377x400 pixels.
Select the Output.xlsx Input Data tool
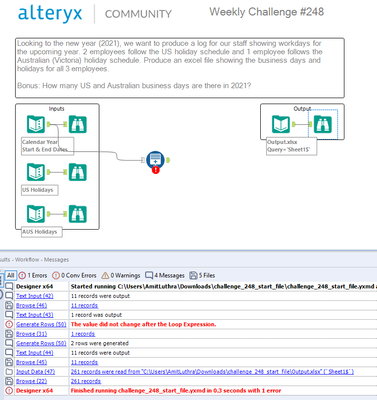pyautogui.click(x=281, y=124)
